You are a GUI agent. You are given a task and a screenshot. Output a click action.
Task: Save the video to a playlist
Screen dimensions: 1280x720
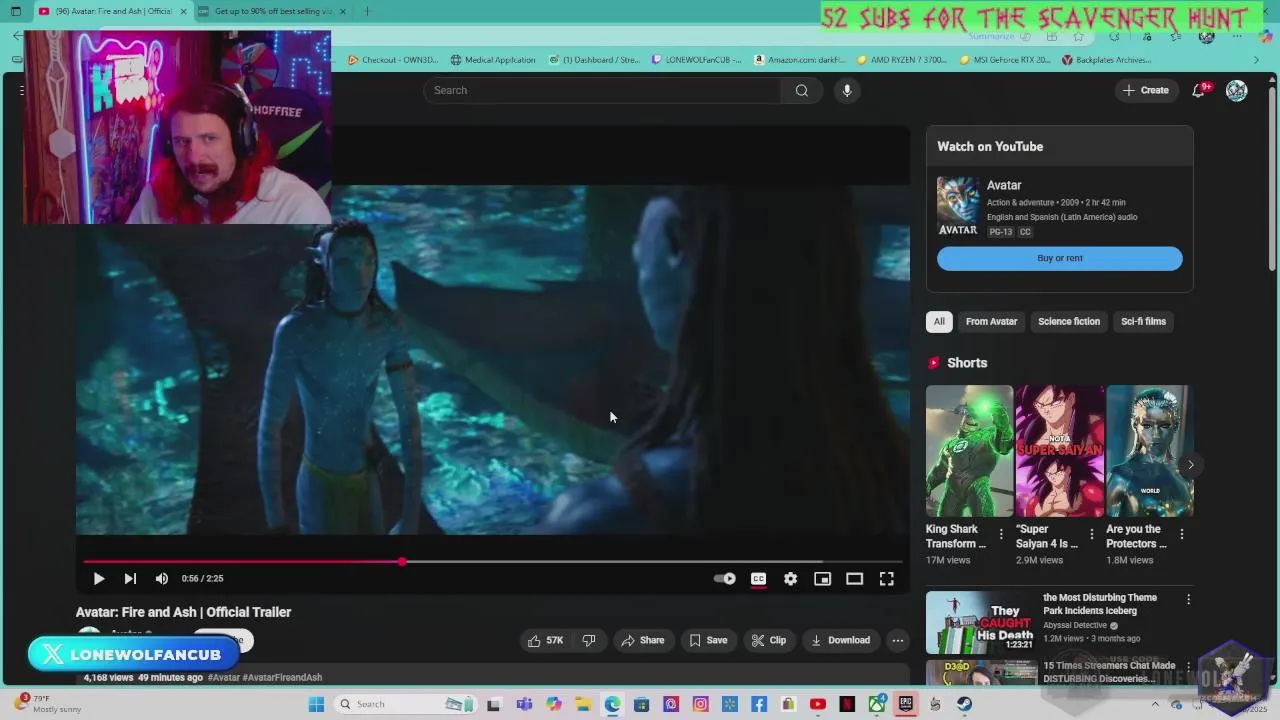(708, 640)
